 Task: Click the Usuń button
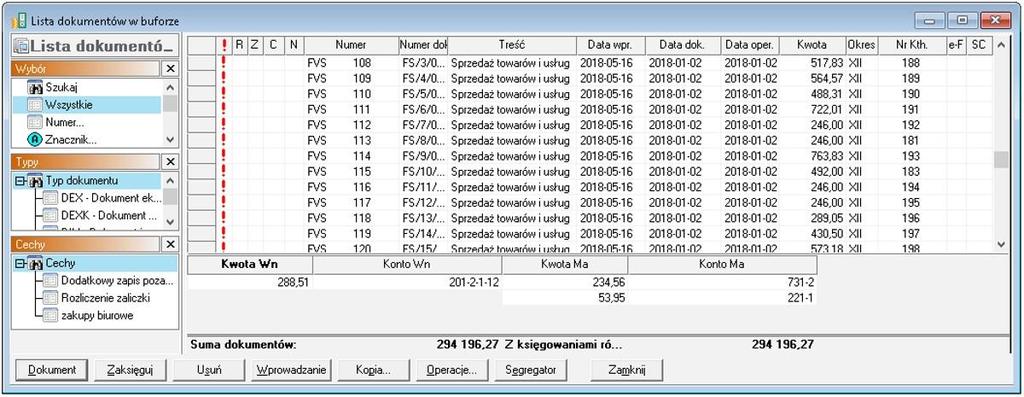click(209, 370)
